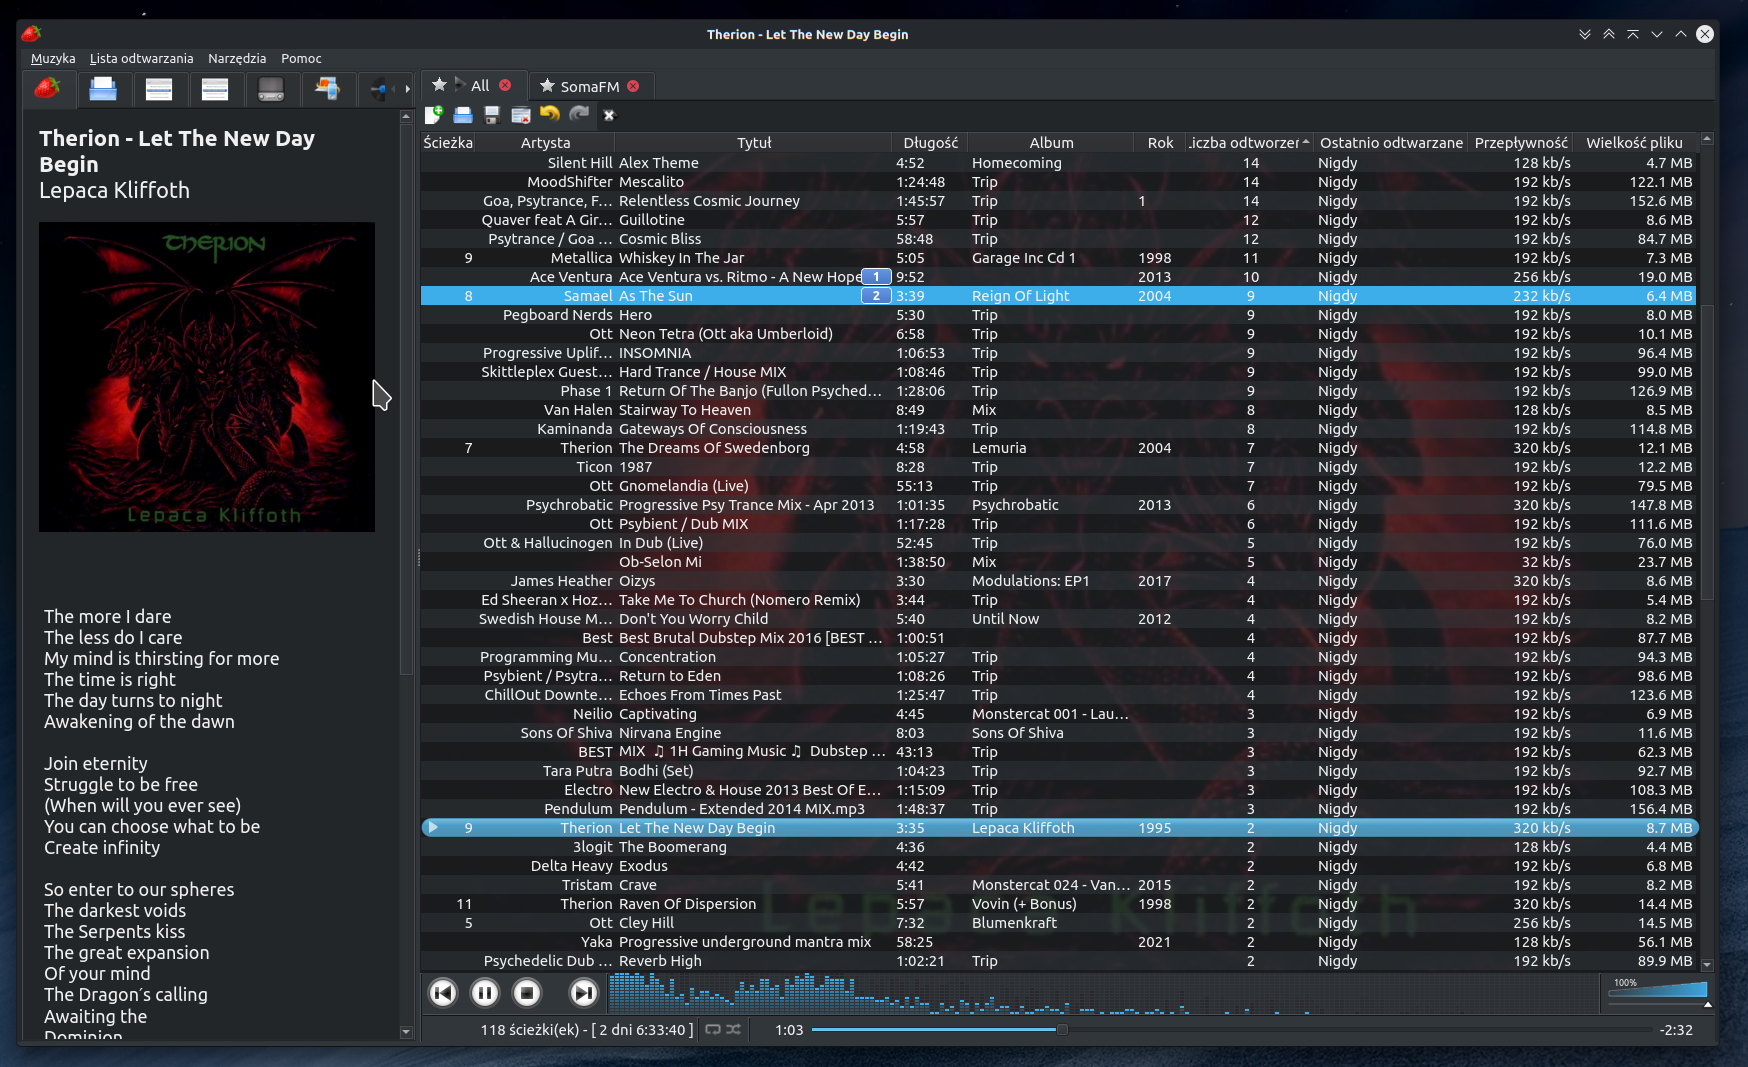1748x1067 pixels.
Task: Select the Van Halen Stairway To Heaven row
Action: (x=1059, y=410)
